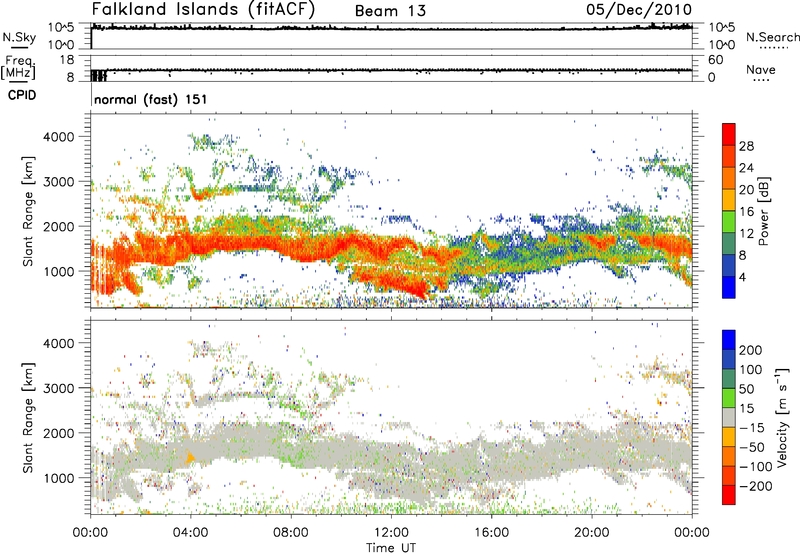Image resolution: width=800 pixels, height=554 pixels.
Task: Click the 'Slant Range [km]' label of velocity panel
Action: tap(28, 417)
